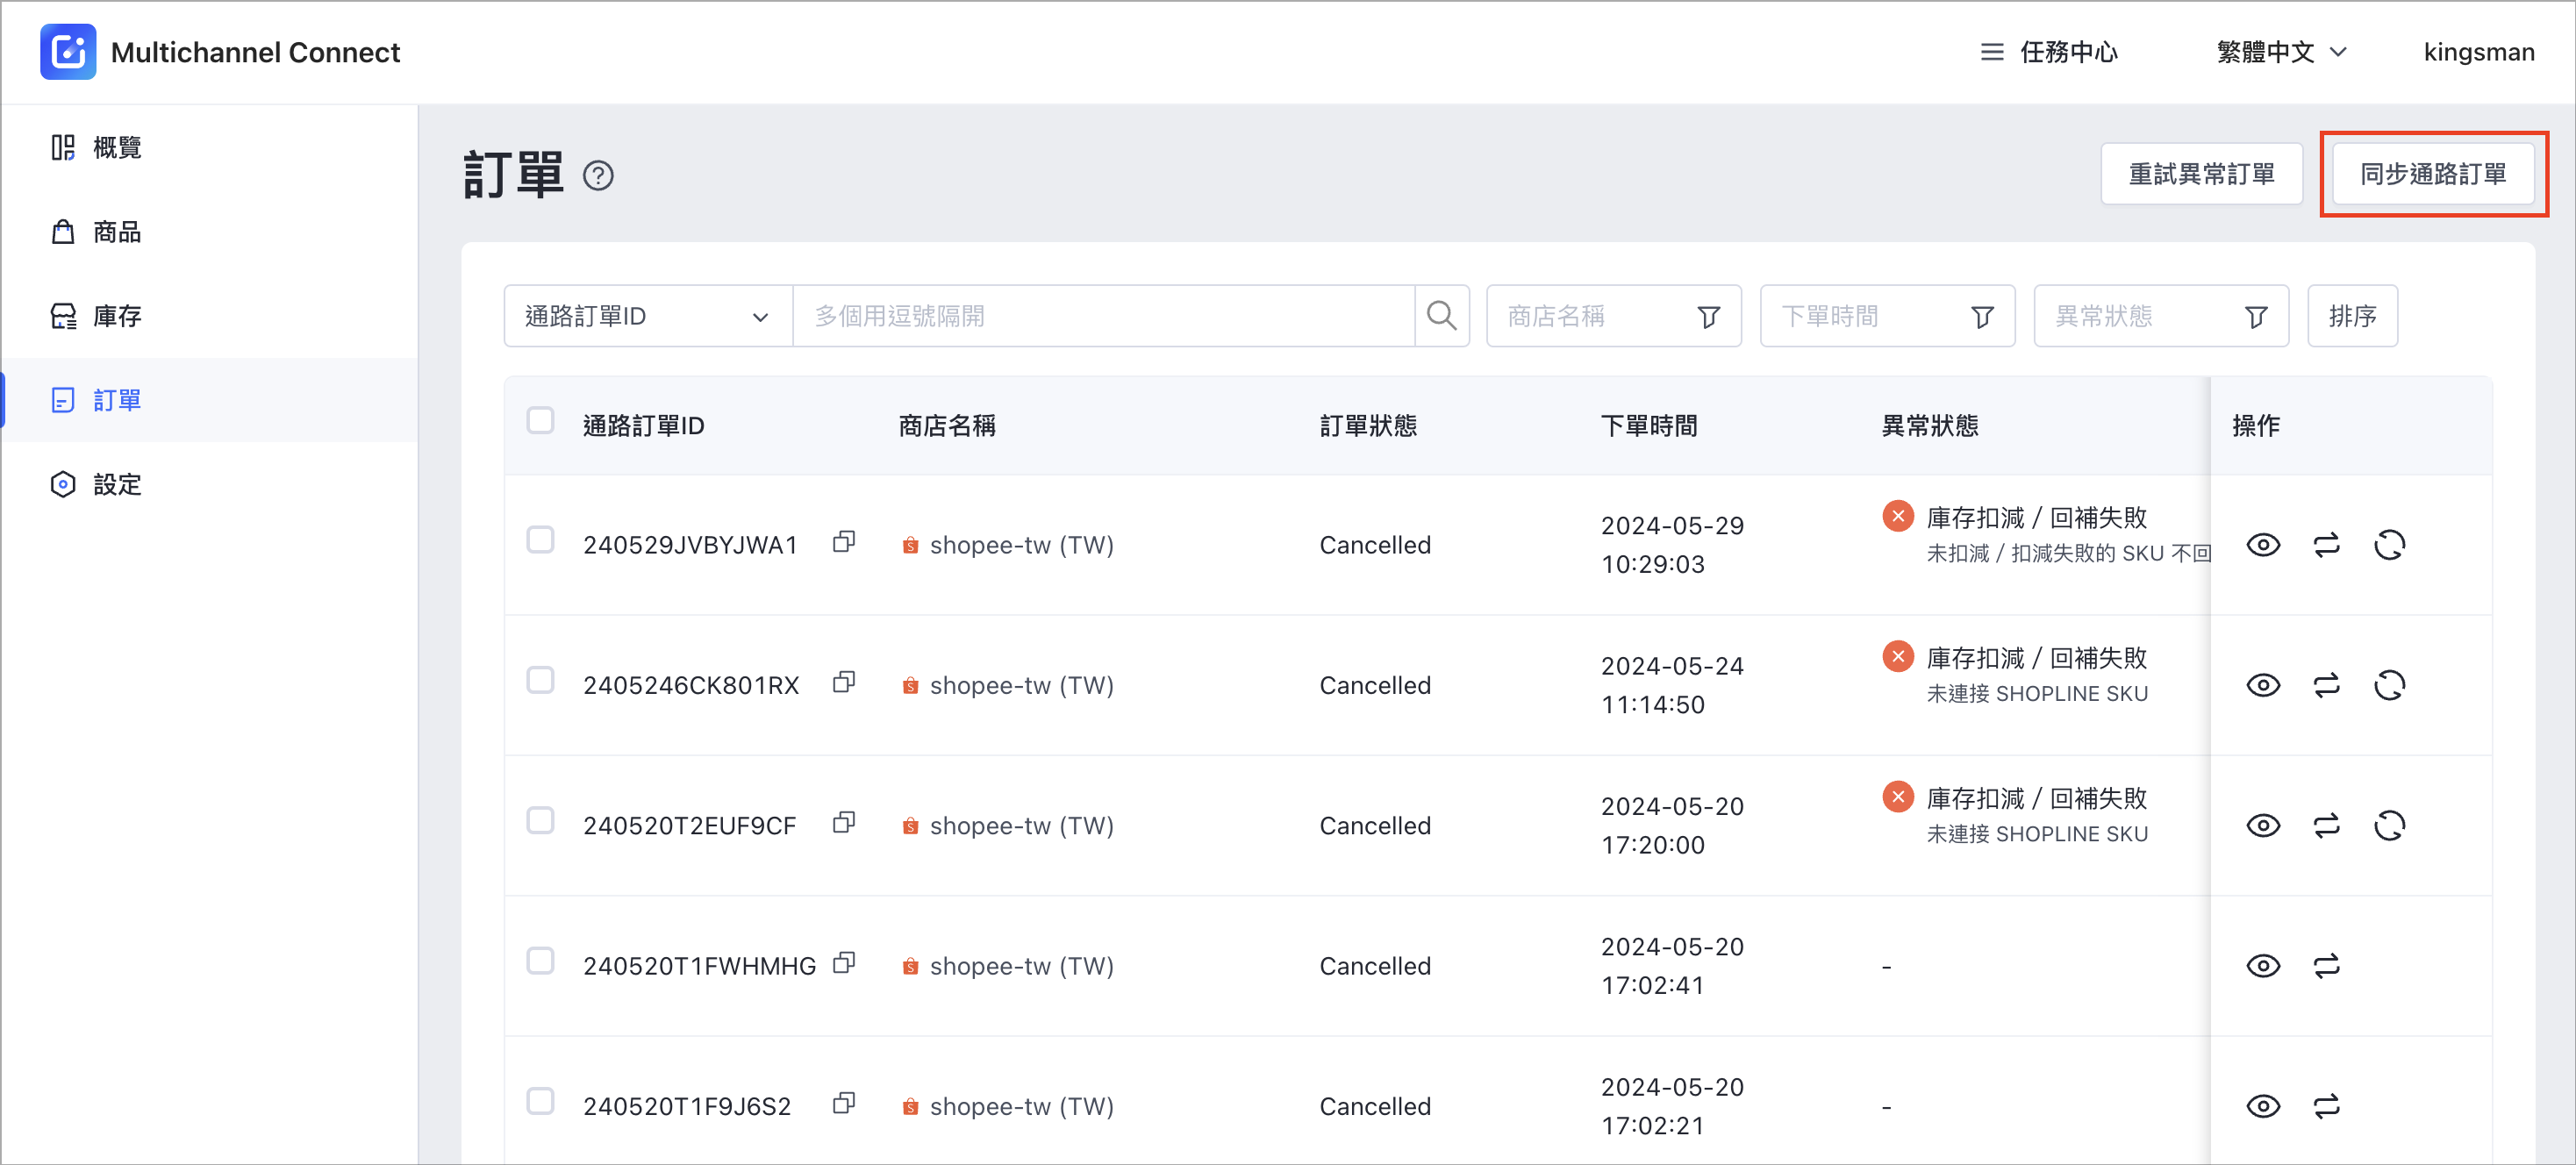Click sync arrows icon for order 240520T1FWHMHG
This screenshot has height=1165, width=2576.
click(x=2326, y=966)
